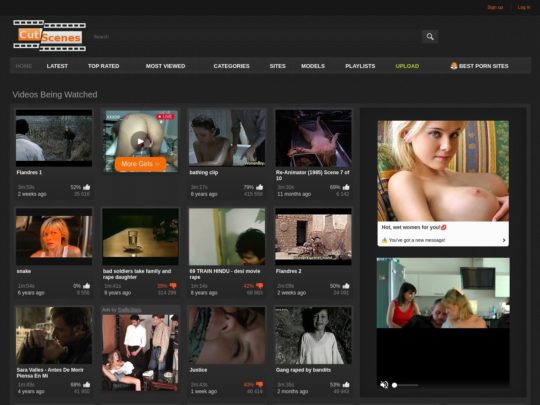Open the Sites menu item
This screenshot has height=405, width=540.
[x=278, y=66]
